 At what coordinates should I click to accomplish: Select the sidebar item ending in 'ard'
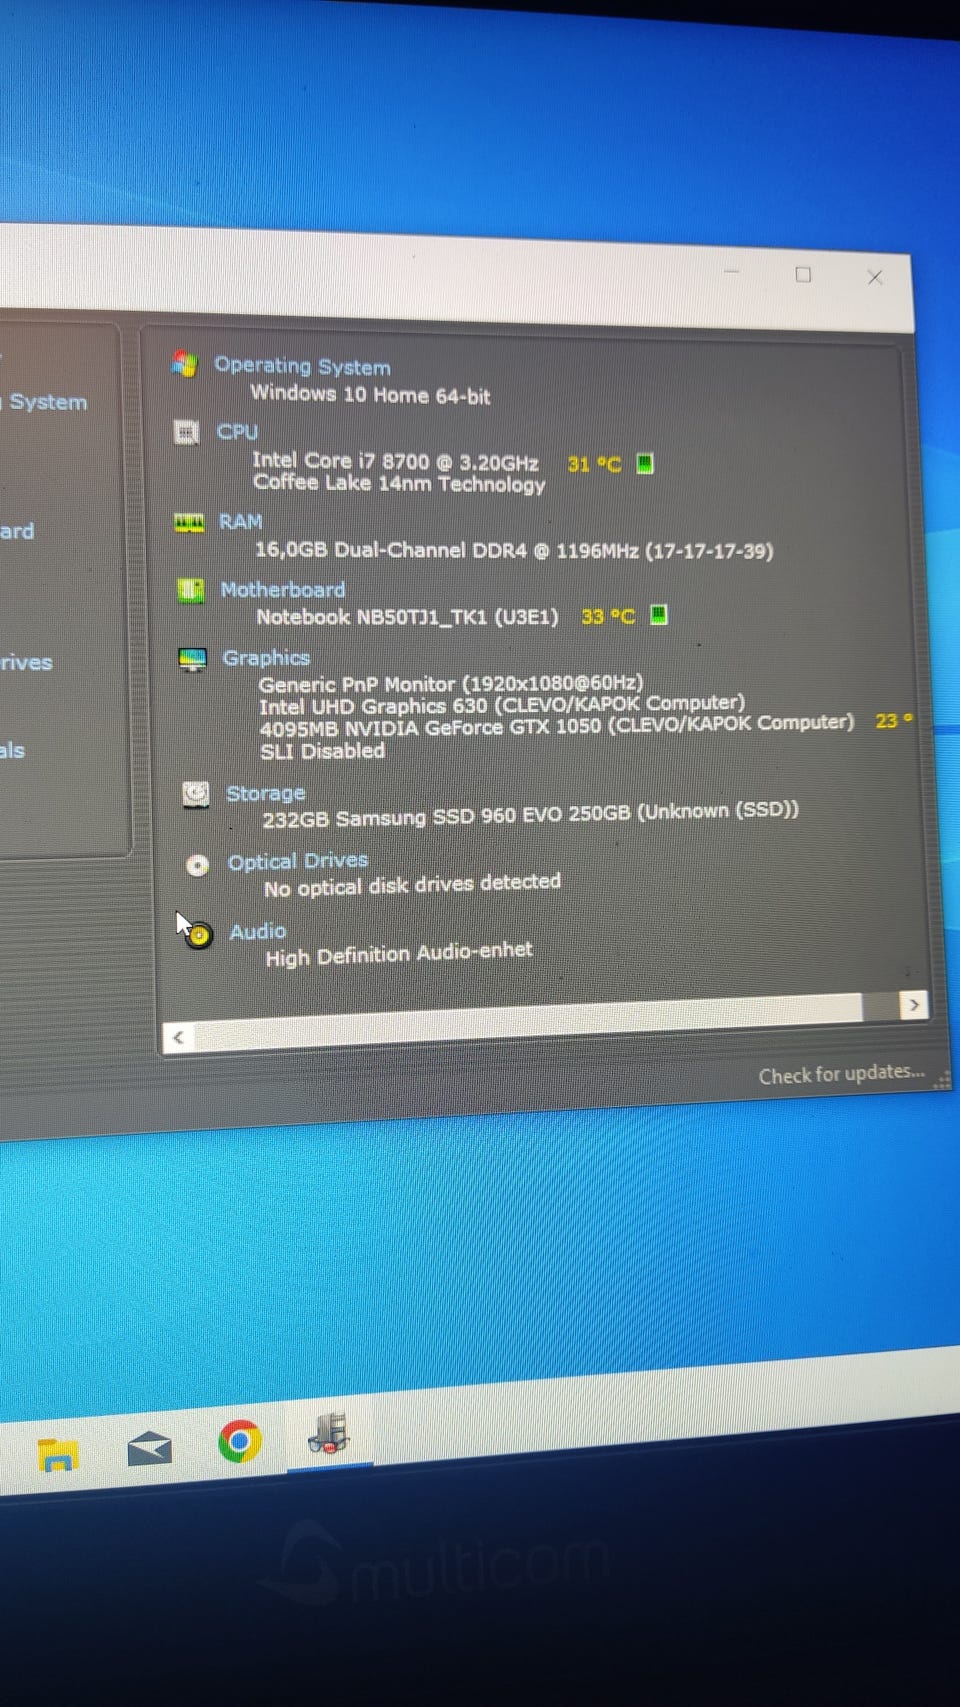pyautogui.click(x=17, y=531)
